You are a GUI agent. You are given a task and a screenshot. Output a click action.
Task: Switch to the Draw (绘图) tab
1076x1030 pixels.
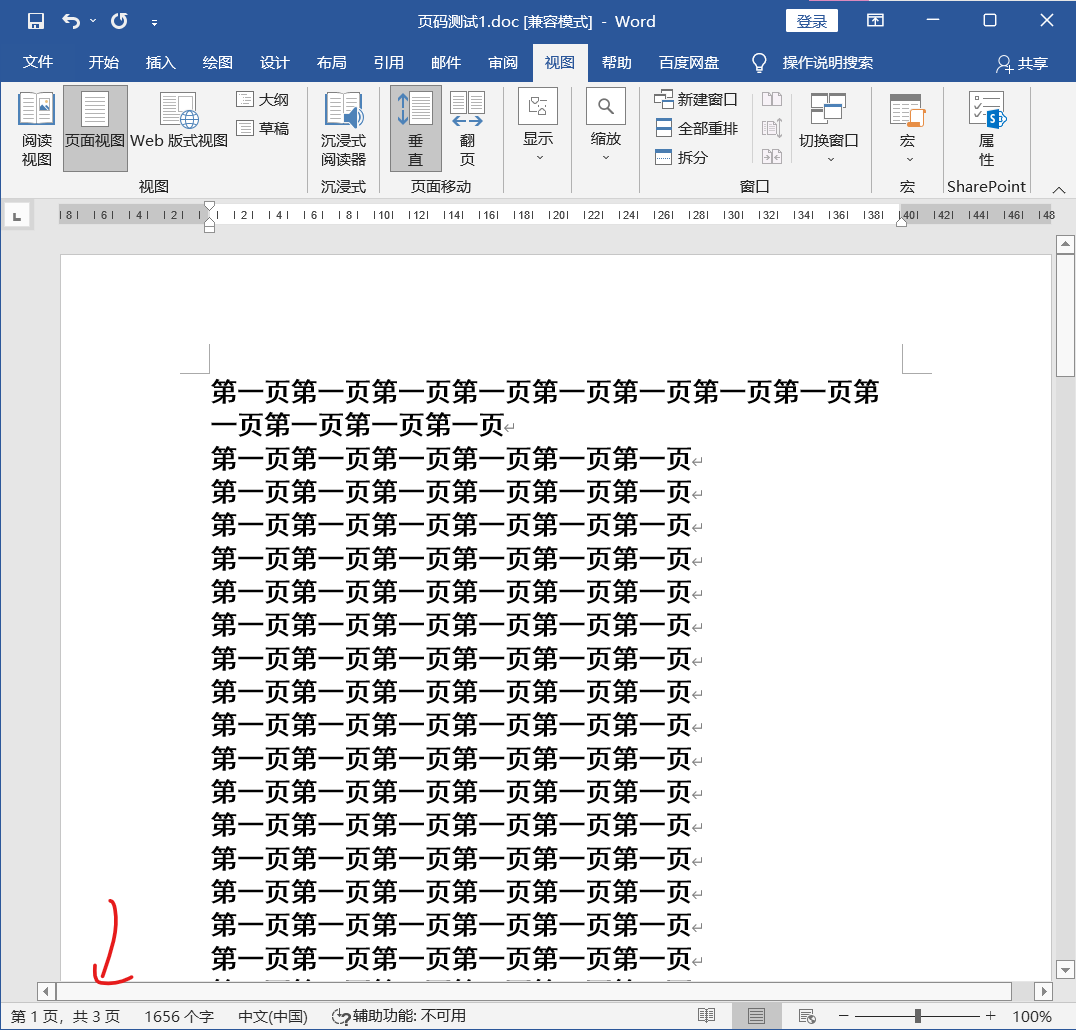pos(218,62)
